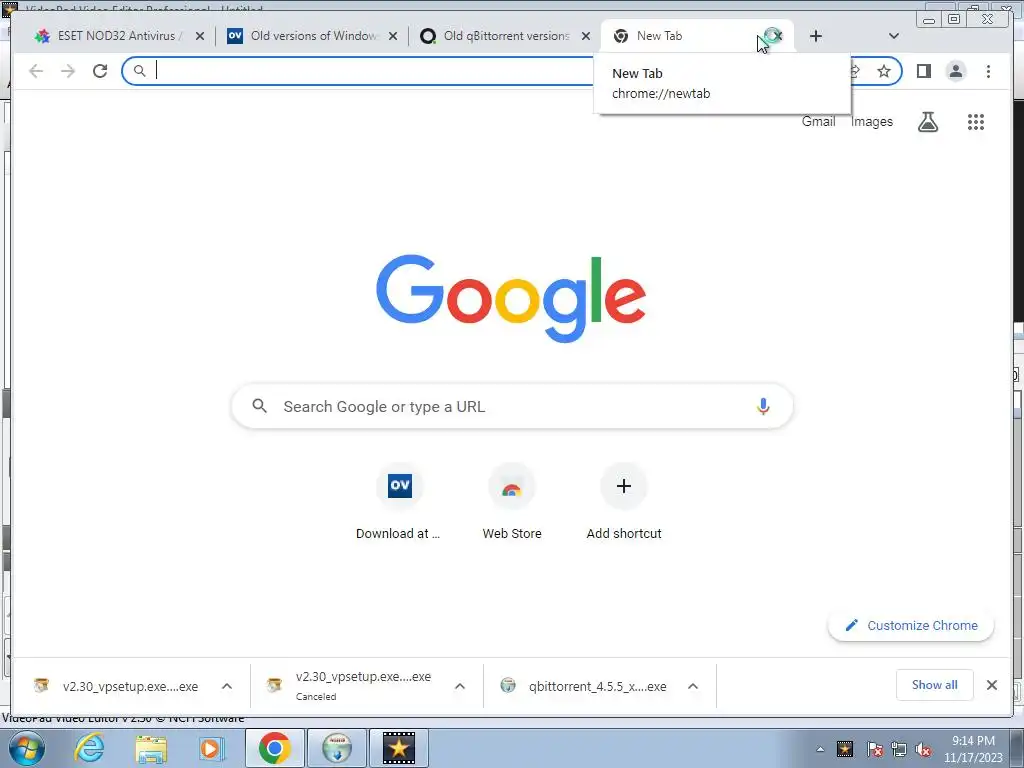This screenshot has width=1024, height=768.
Task: Open Windows Media Player from taskbar
Action: (x=212, y=748)
